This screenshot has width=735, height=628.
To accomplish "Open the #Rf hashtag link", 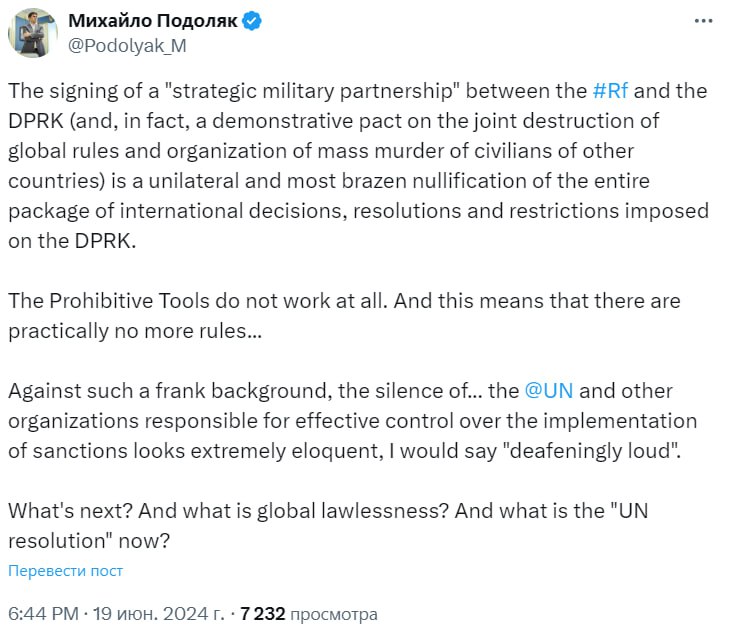I will click(610, 91).
